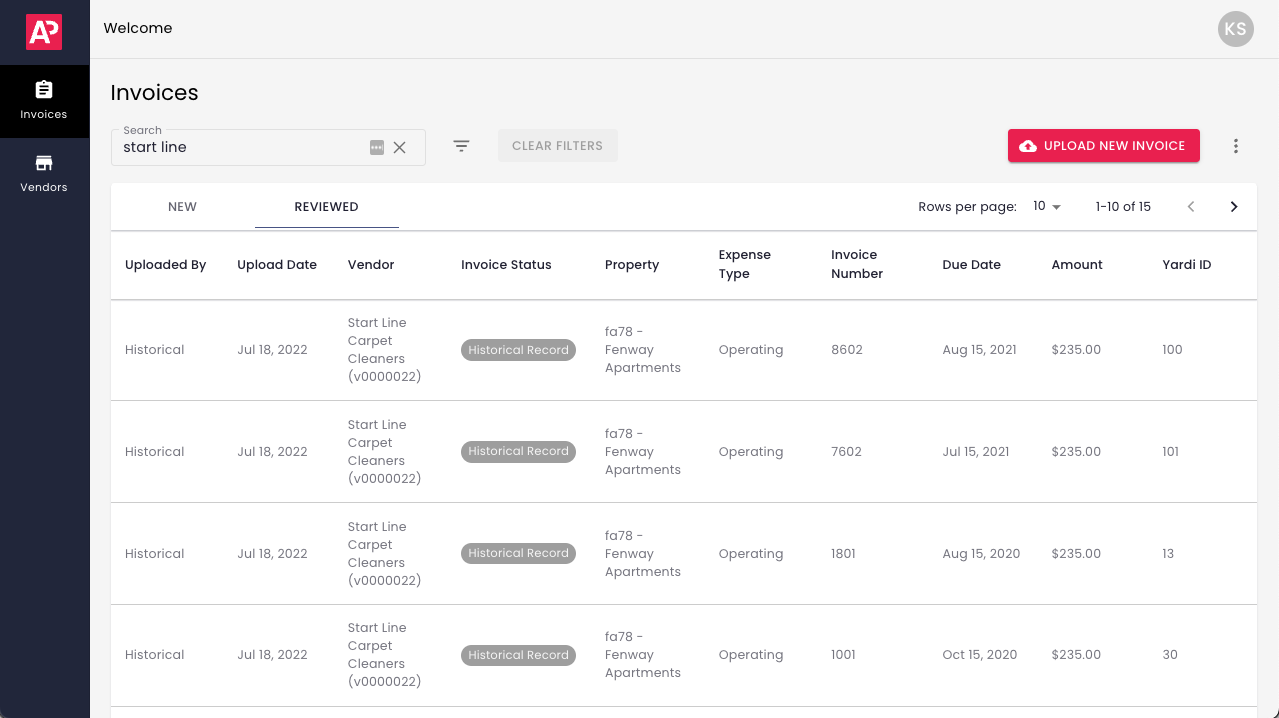
Task: Open invoice number 8602 row
Action: 846,350
